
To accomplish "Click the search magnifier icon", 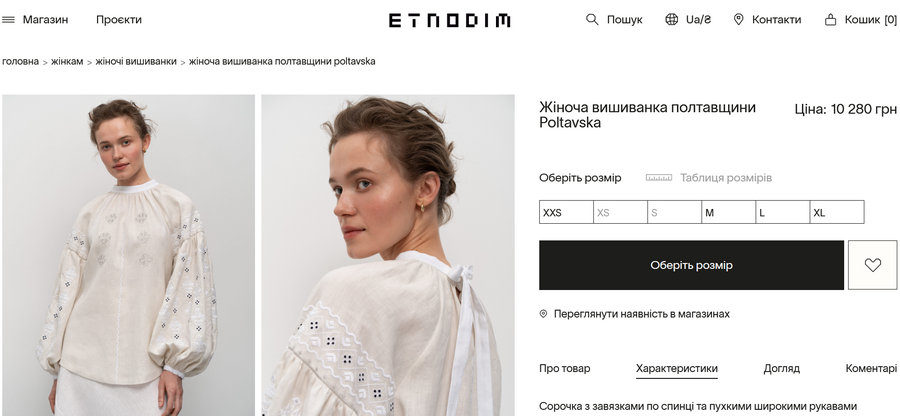I will (592, 20).
